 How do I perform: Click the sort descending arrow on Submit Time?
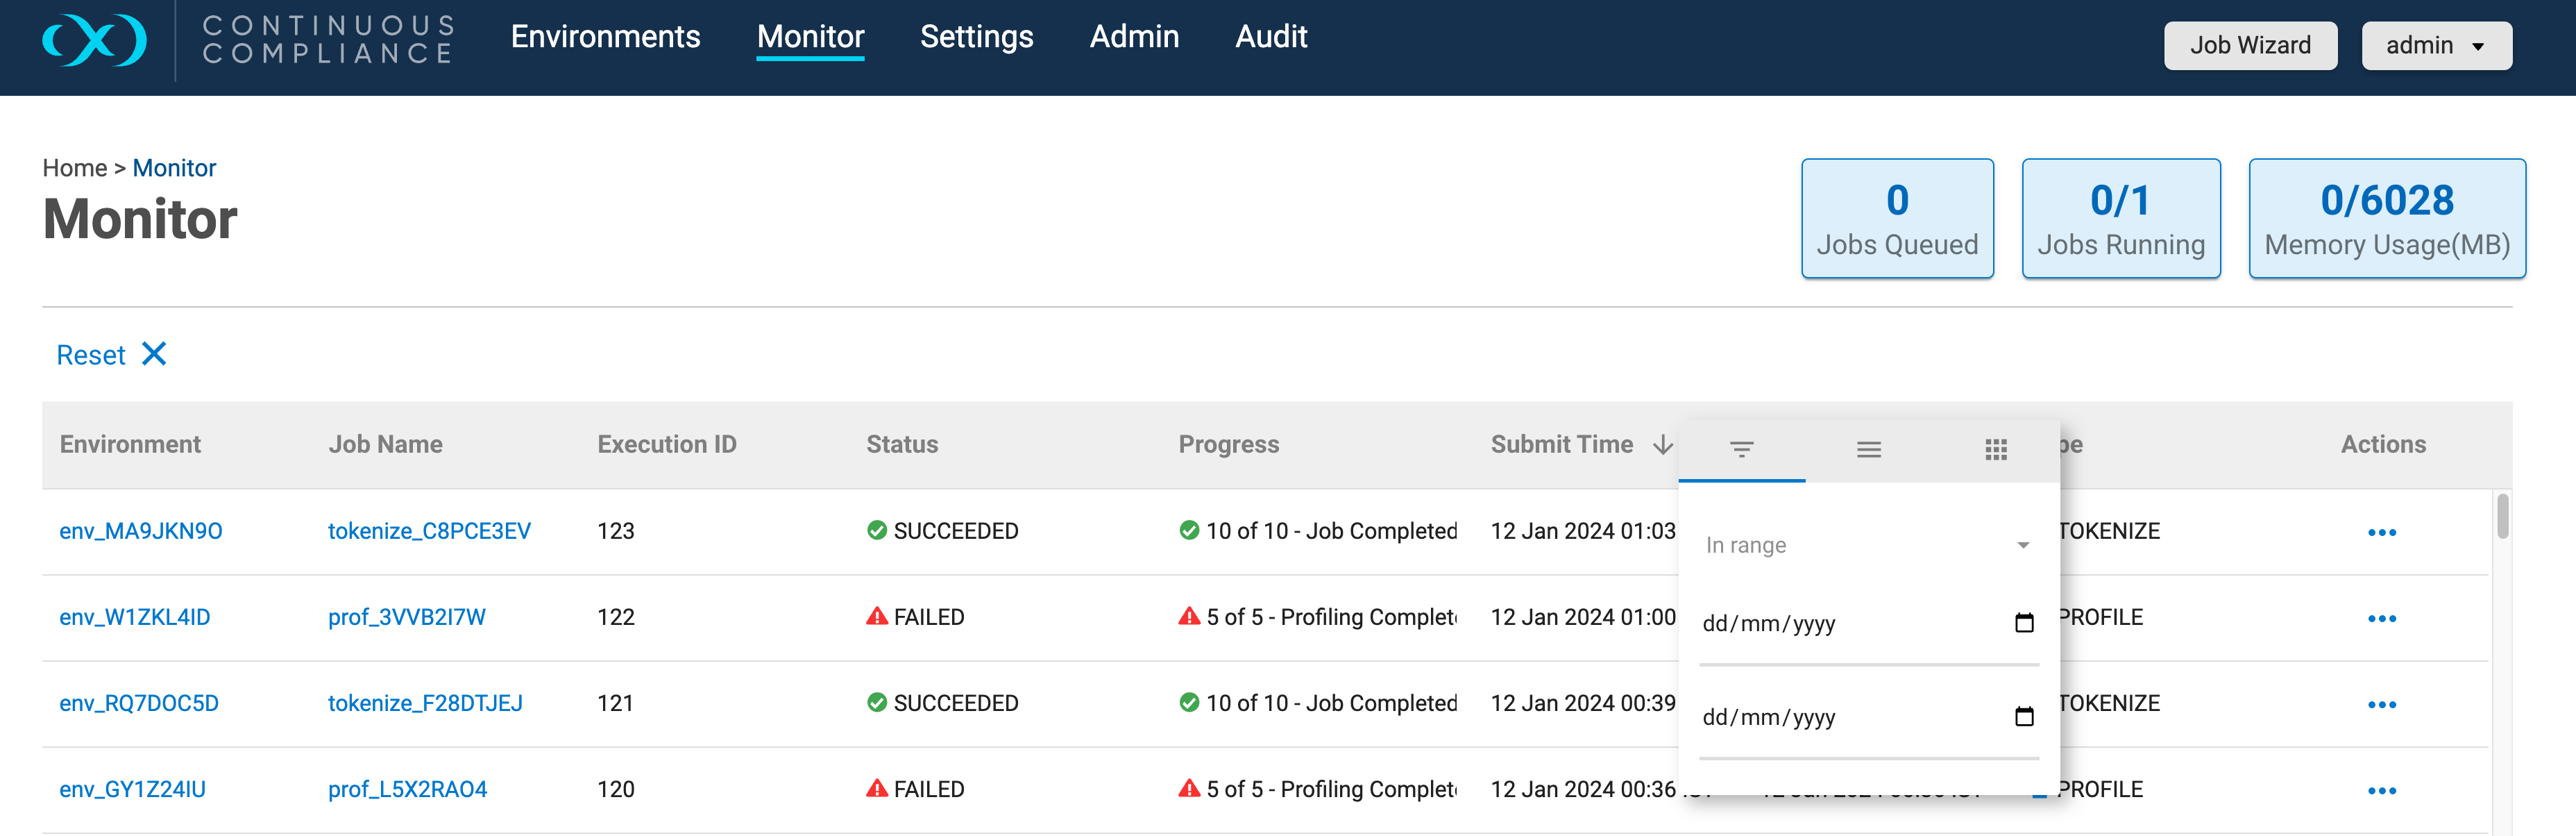click(1662, 445)
